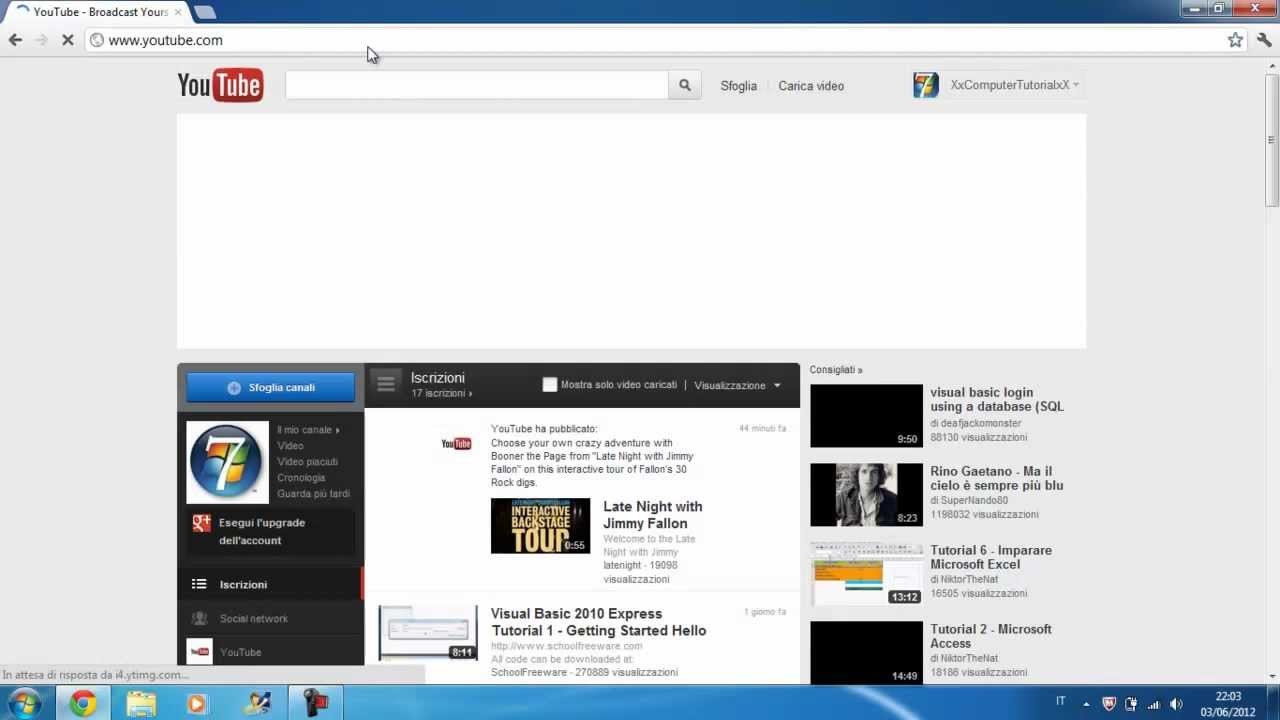The image size is (1280, 720).
Task: Click Chrome icon in taskbar
Action: (x=83, y=703)
